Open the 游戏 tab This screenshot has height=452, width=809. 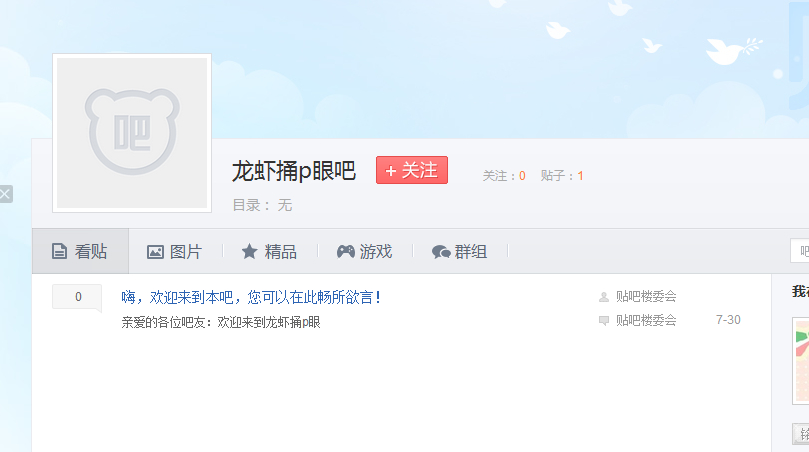click(x=365, y=251)
